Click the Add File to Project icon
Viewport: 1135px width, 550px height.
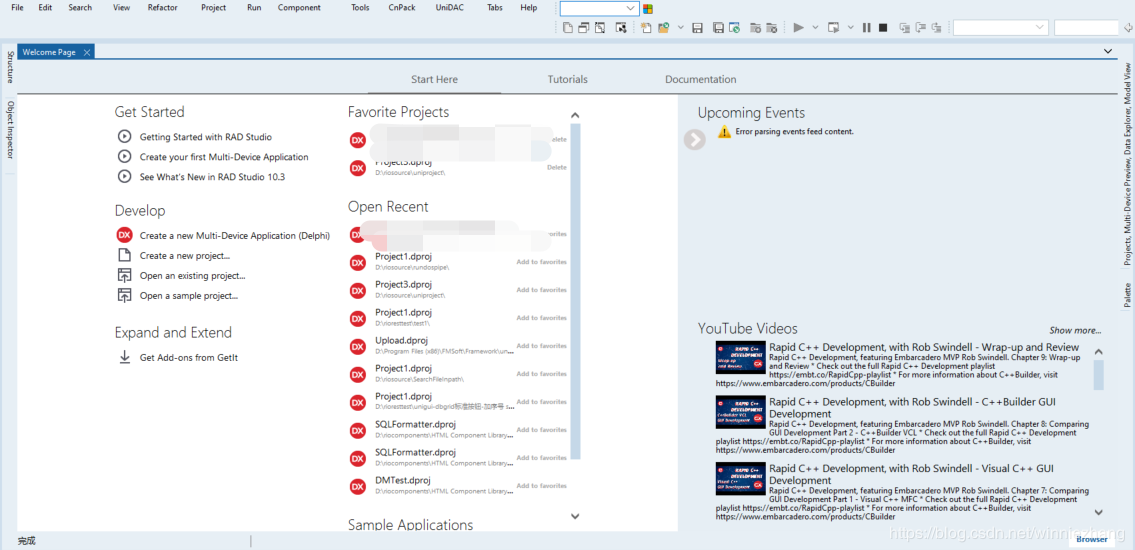pyautogui.click(x=755, y=28)
